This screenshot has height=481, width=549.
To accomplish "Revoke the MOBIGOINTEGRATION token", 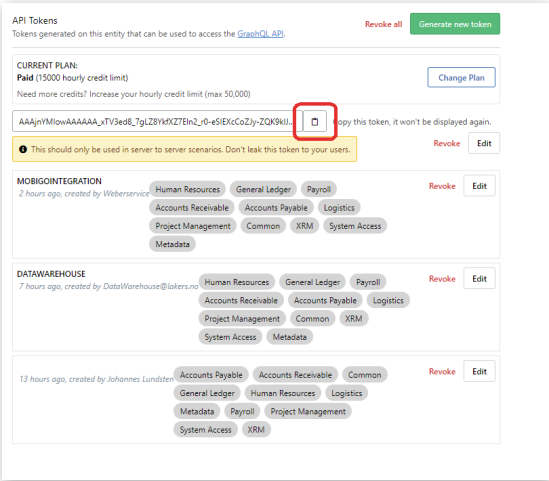I will [442, 186].
